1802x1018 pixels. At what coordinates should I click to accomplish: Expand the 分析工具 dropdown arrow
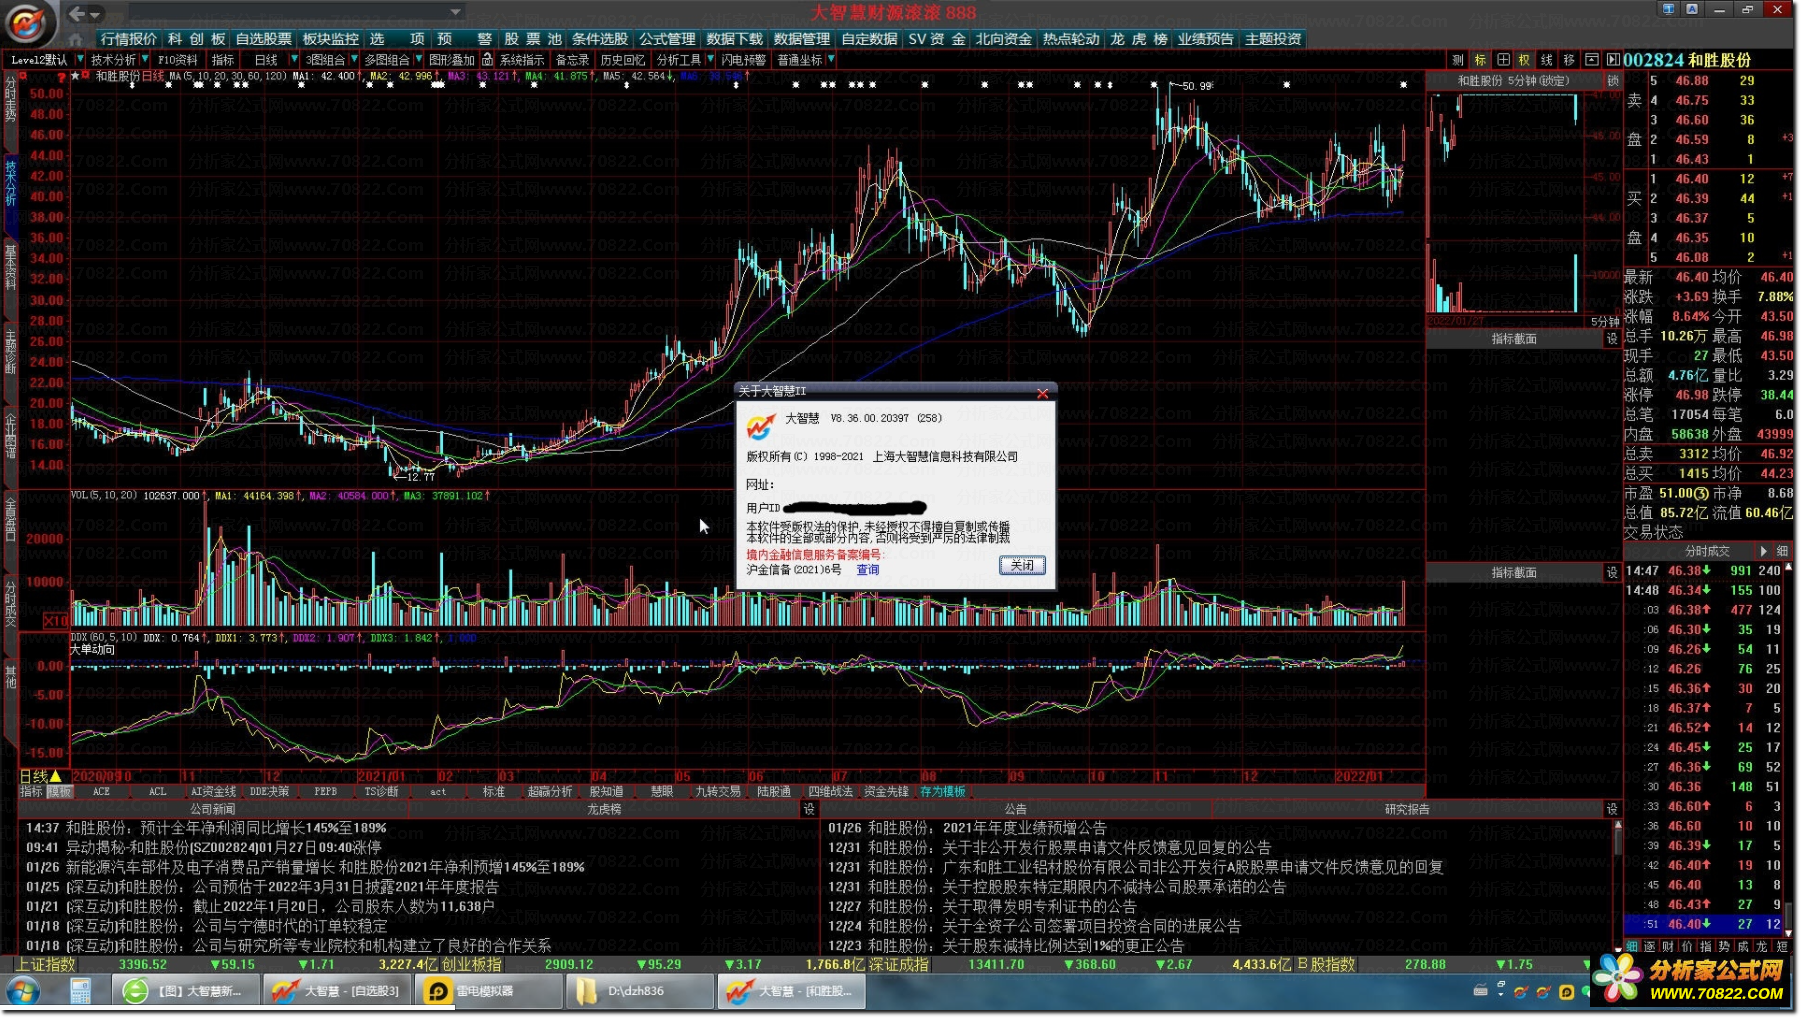click(710, 60)
